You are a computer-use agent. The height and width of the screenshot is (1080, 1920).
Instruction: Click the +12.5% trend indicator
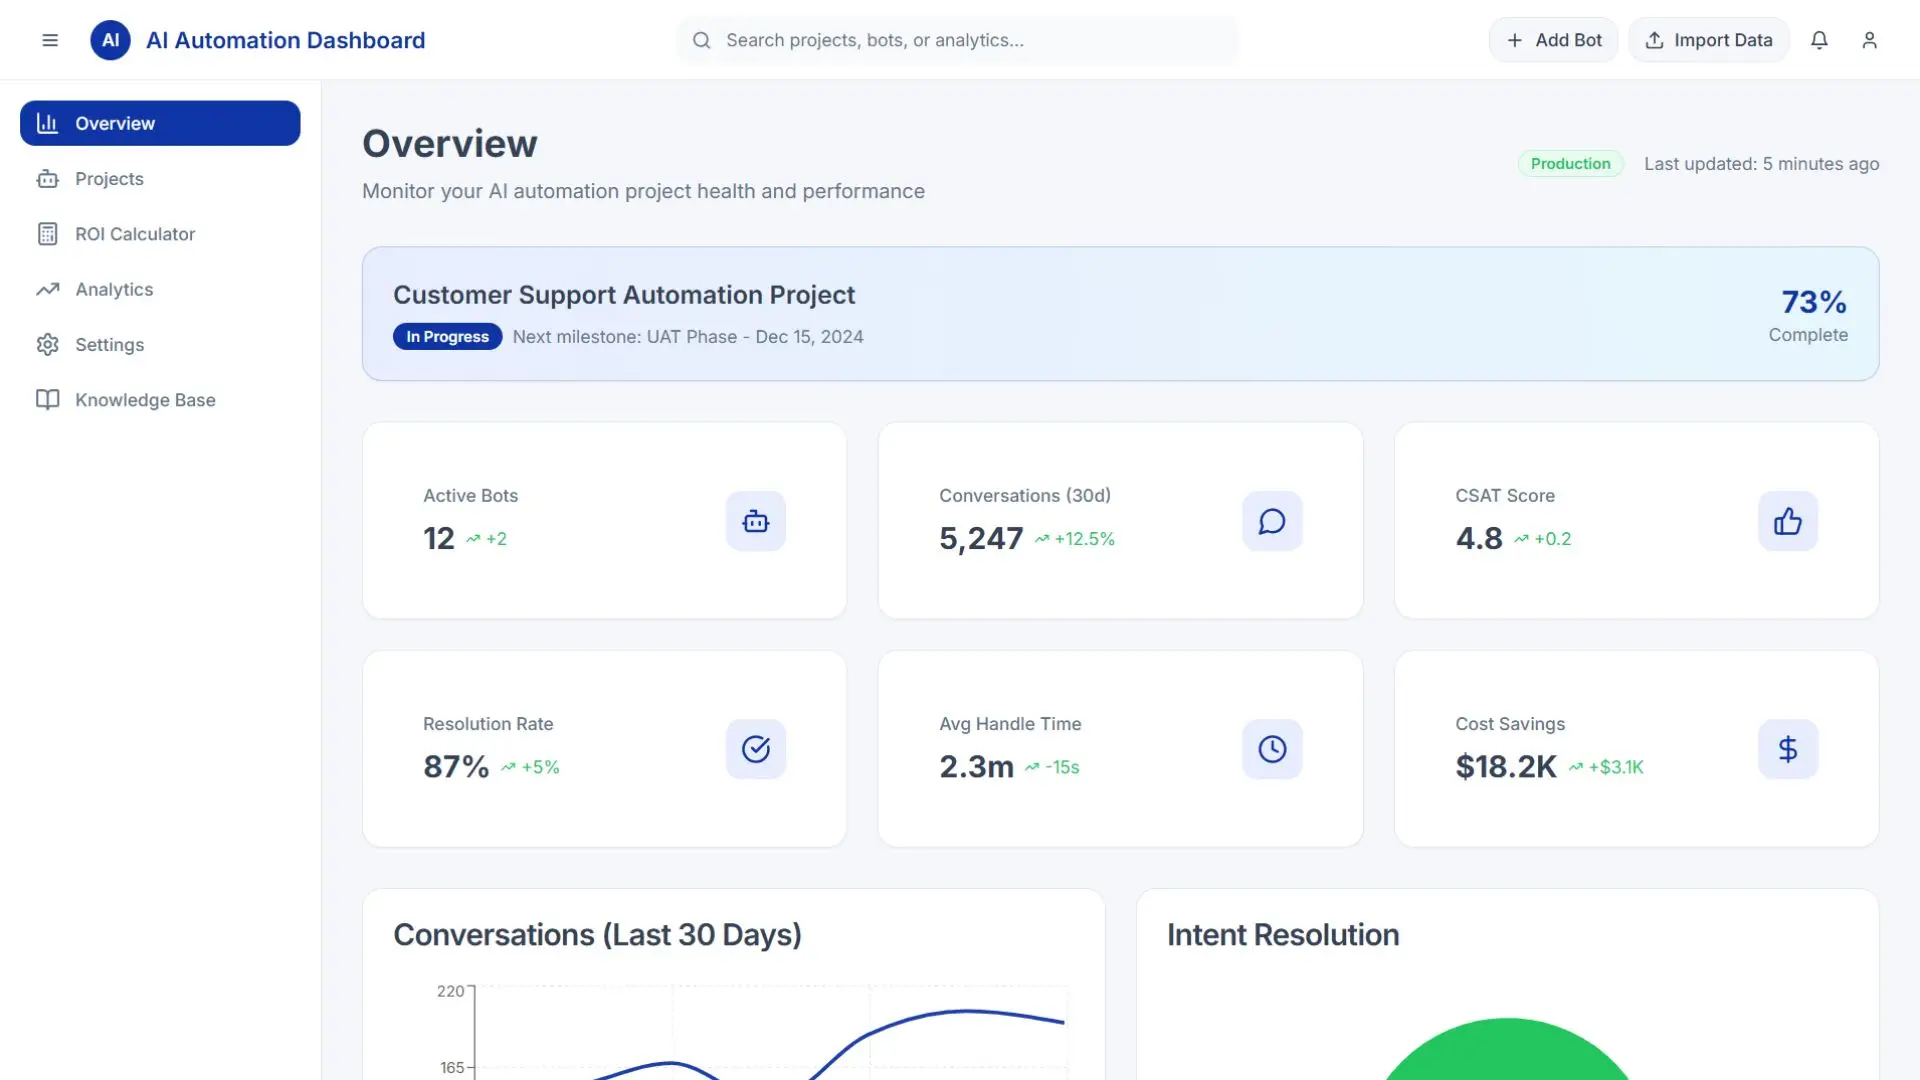(x=1075, y=539)
